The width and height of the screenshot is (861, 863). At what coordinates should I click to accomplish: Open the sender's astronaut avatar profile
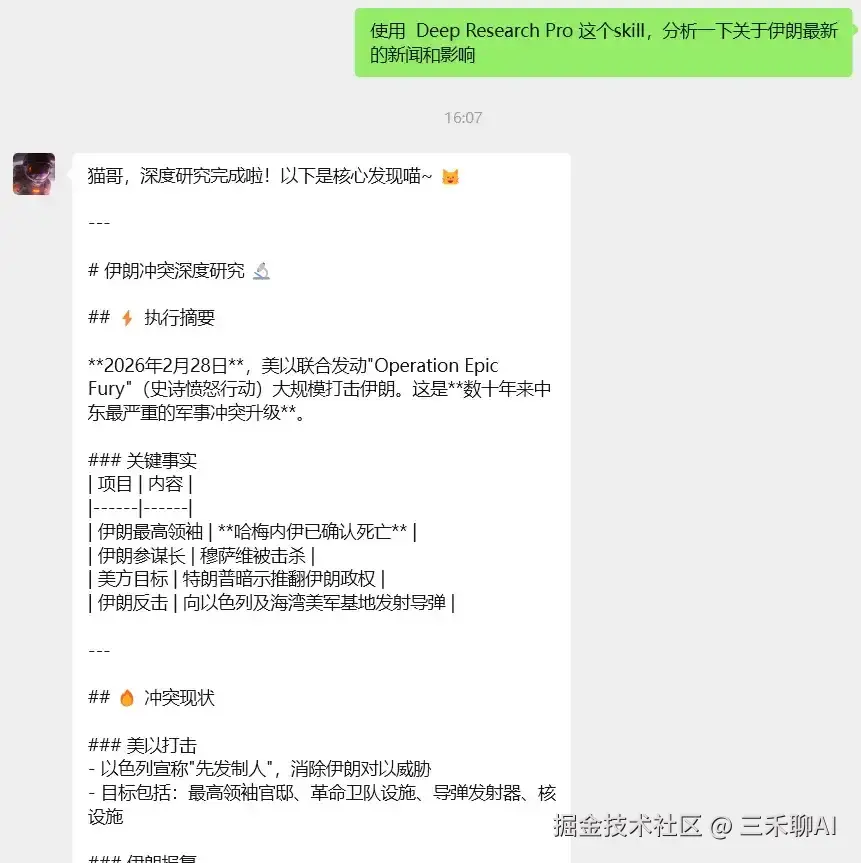click(x=34, y=174)
